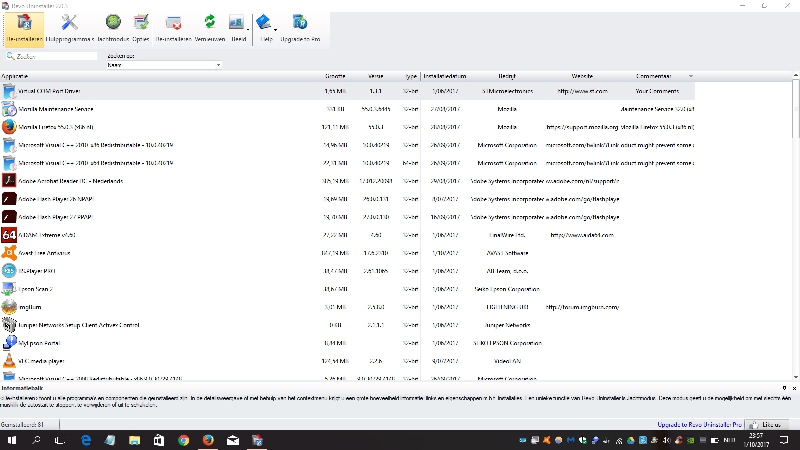Image resolution: width=800 pixels, height=450 pixels.
Task: Click scroll-down arrow of program list
Action: pos(795,378)
